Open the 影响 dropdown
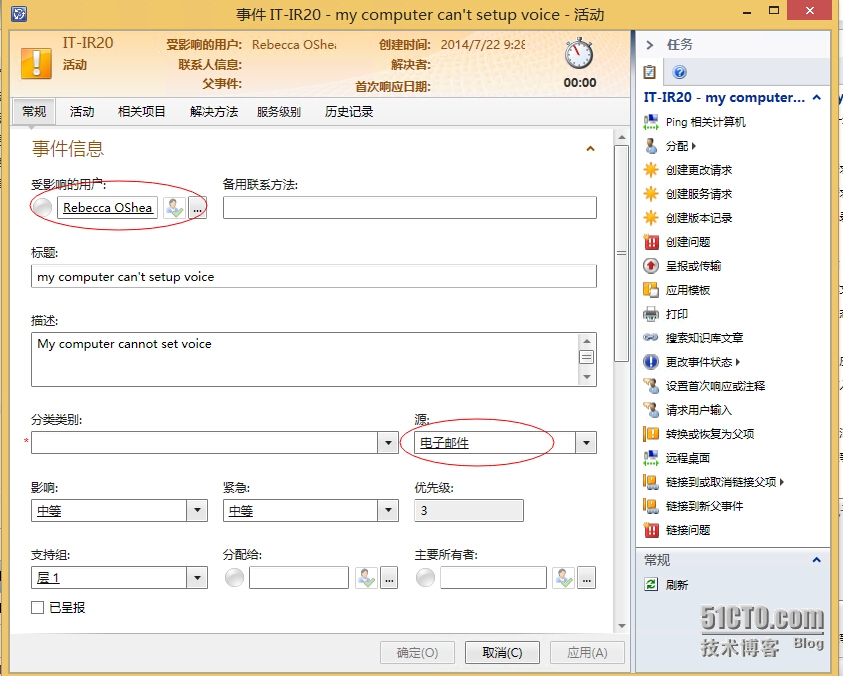 tap(197, 510)
